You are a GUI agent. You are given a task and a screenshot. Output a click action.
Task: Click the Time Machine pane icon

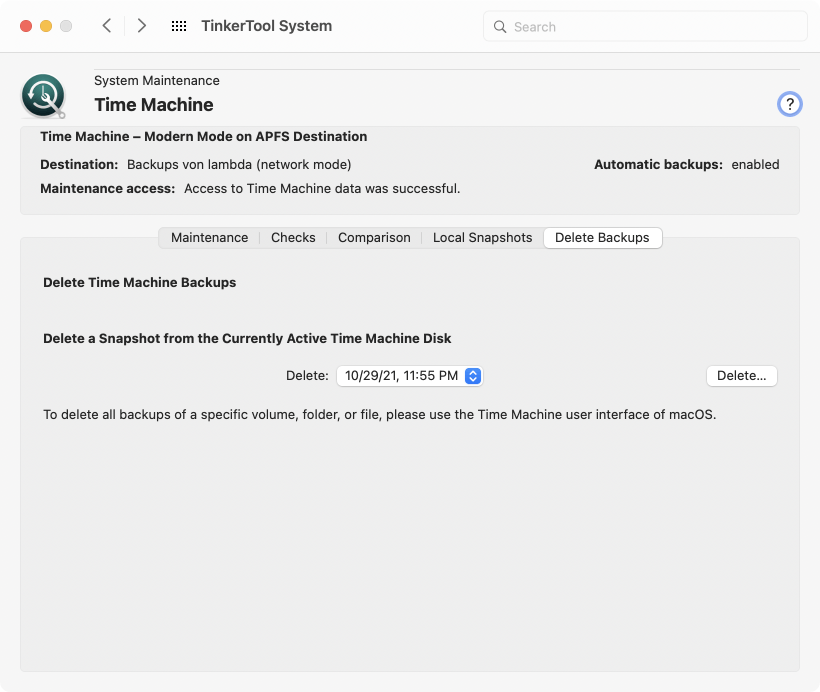(x=43, y=96)
